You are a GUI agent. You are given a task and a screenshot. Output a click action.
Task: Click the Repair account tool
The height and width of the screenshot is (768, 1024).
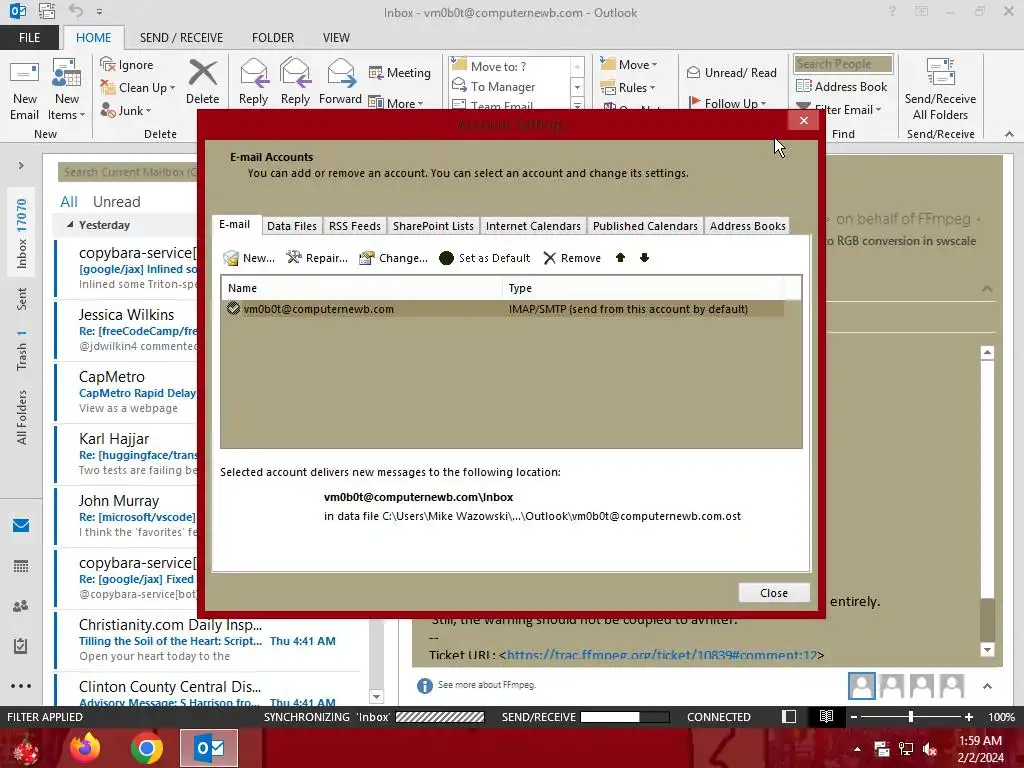click(x=317, y=258)
